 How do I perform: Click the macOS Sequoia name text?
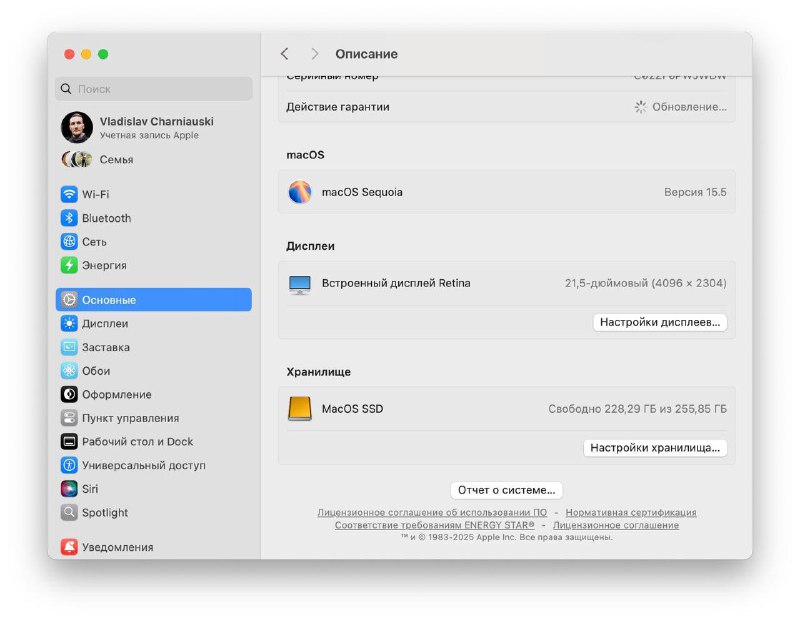click(x=362, y=192)
